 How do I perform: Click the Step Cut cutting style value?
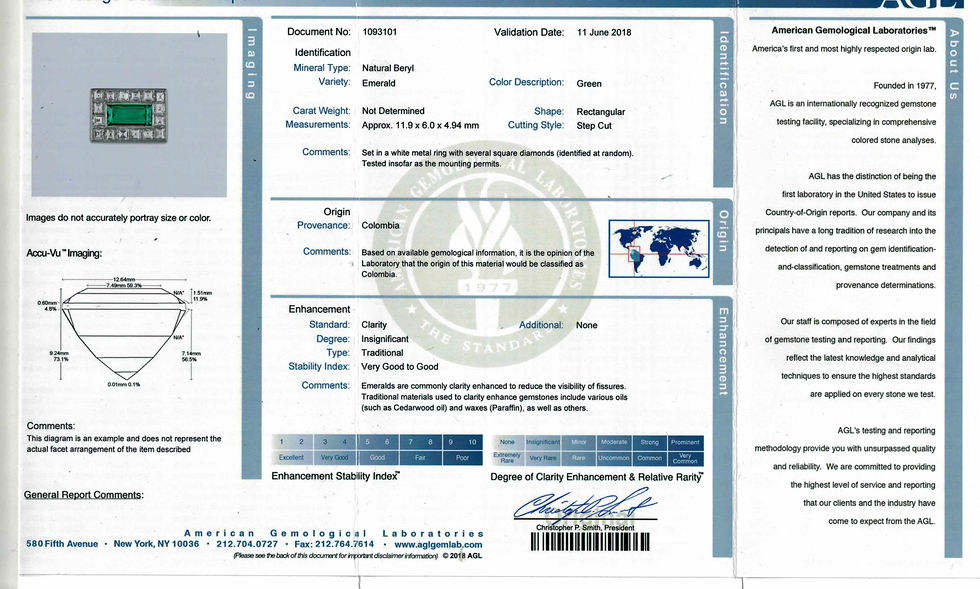point(594,126)
